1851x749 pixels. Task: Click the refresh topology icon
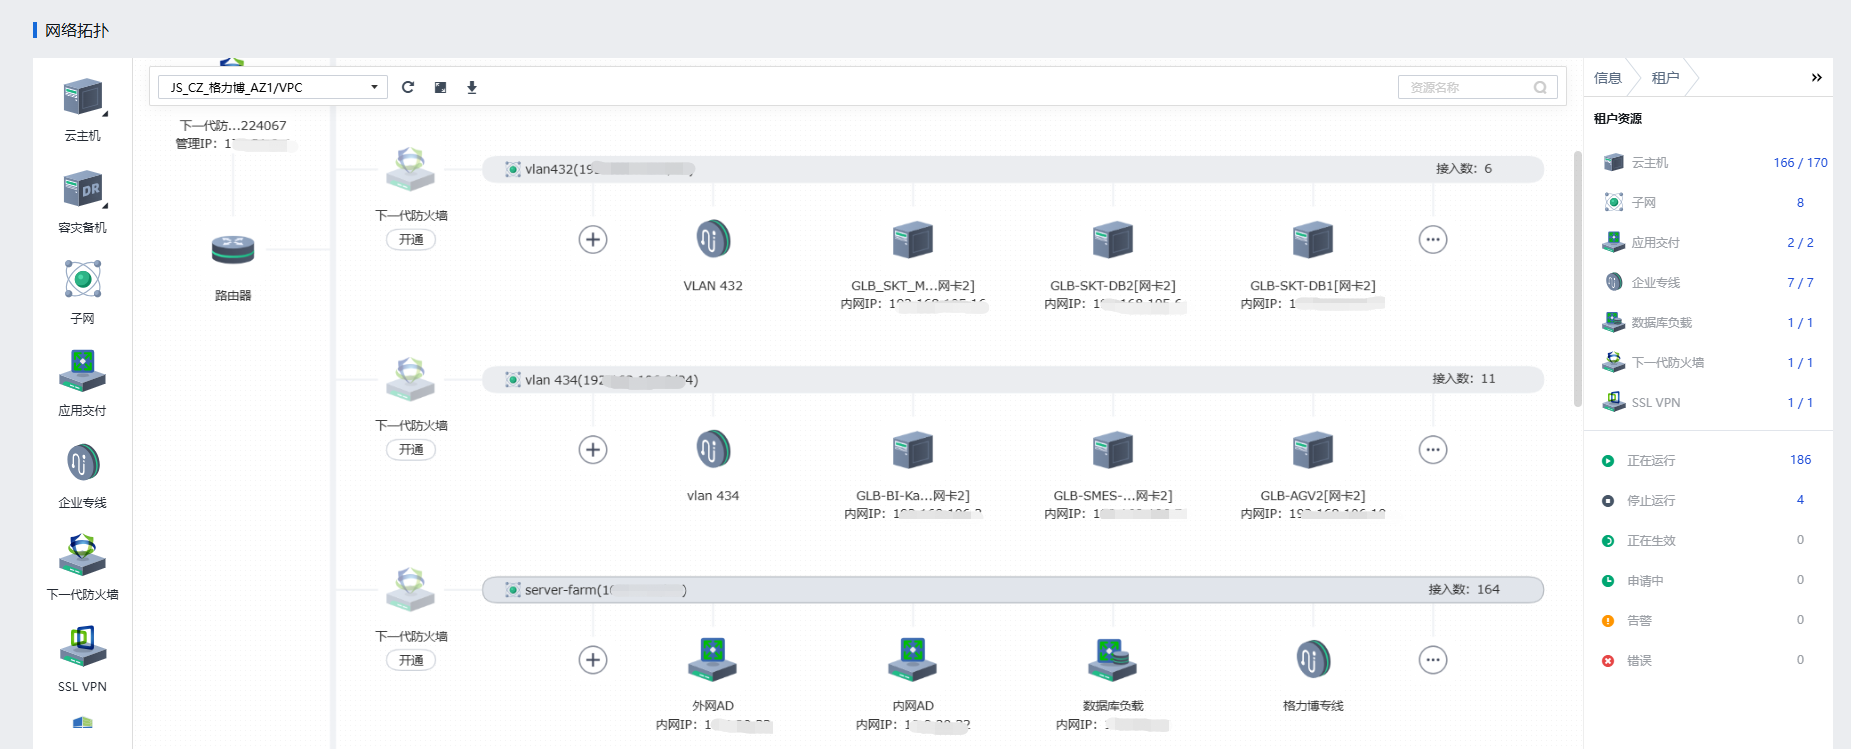(x=408, y=88)
